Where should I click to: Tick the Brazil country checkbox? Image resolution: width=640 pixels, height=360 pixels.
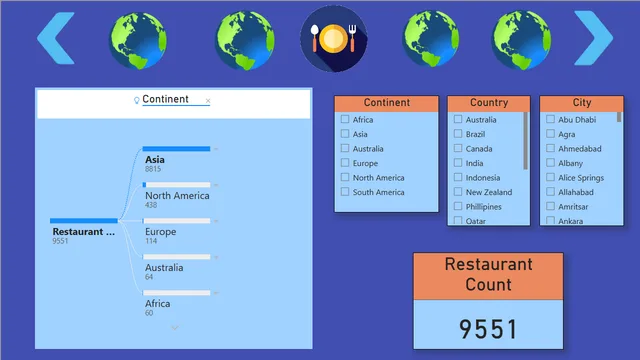(x=458, y=133)
